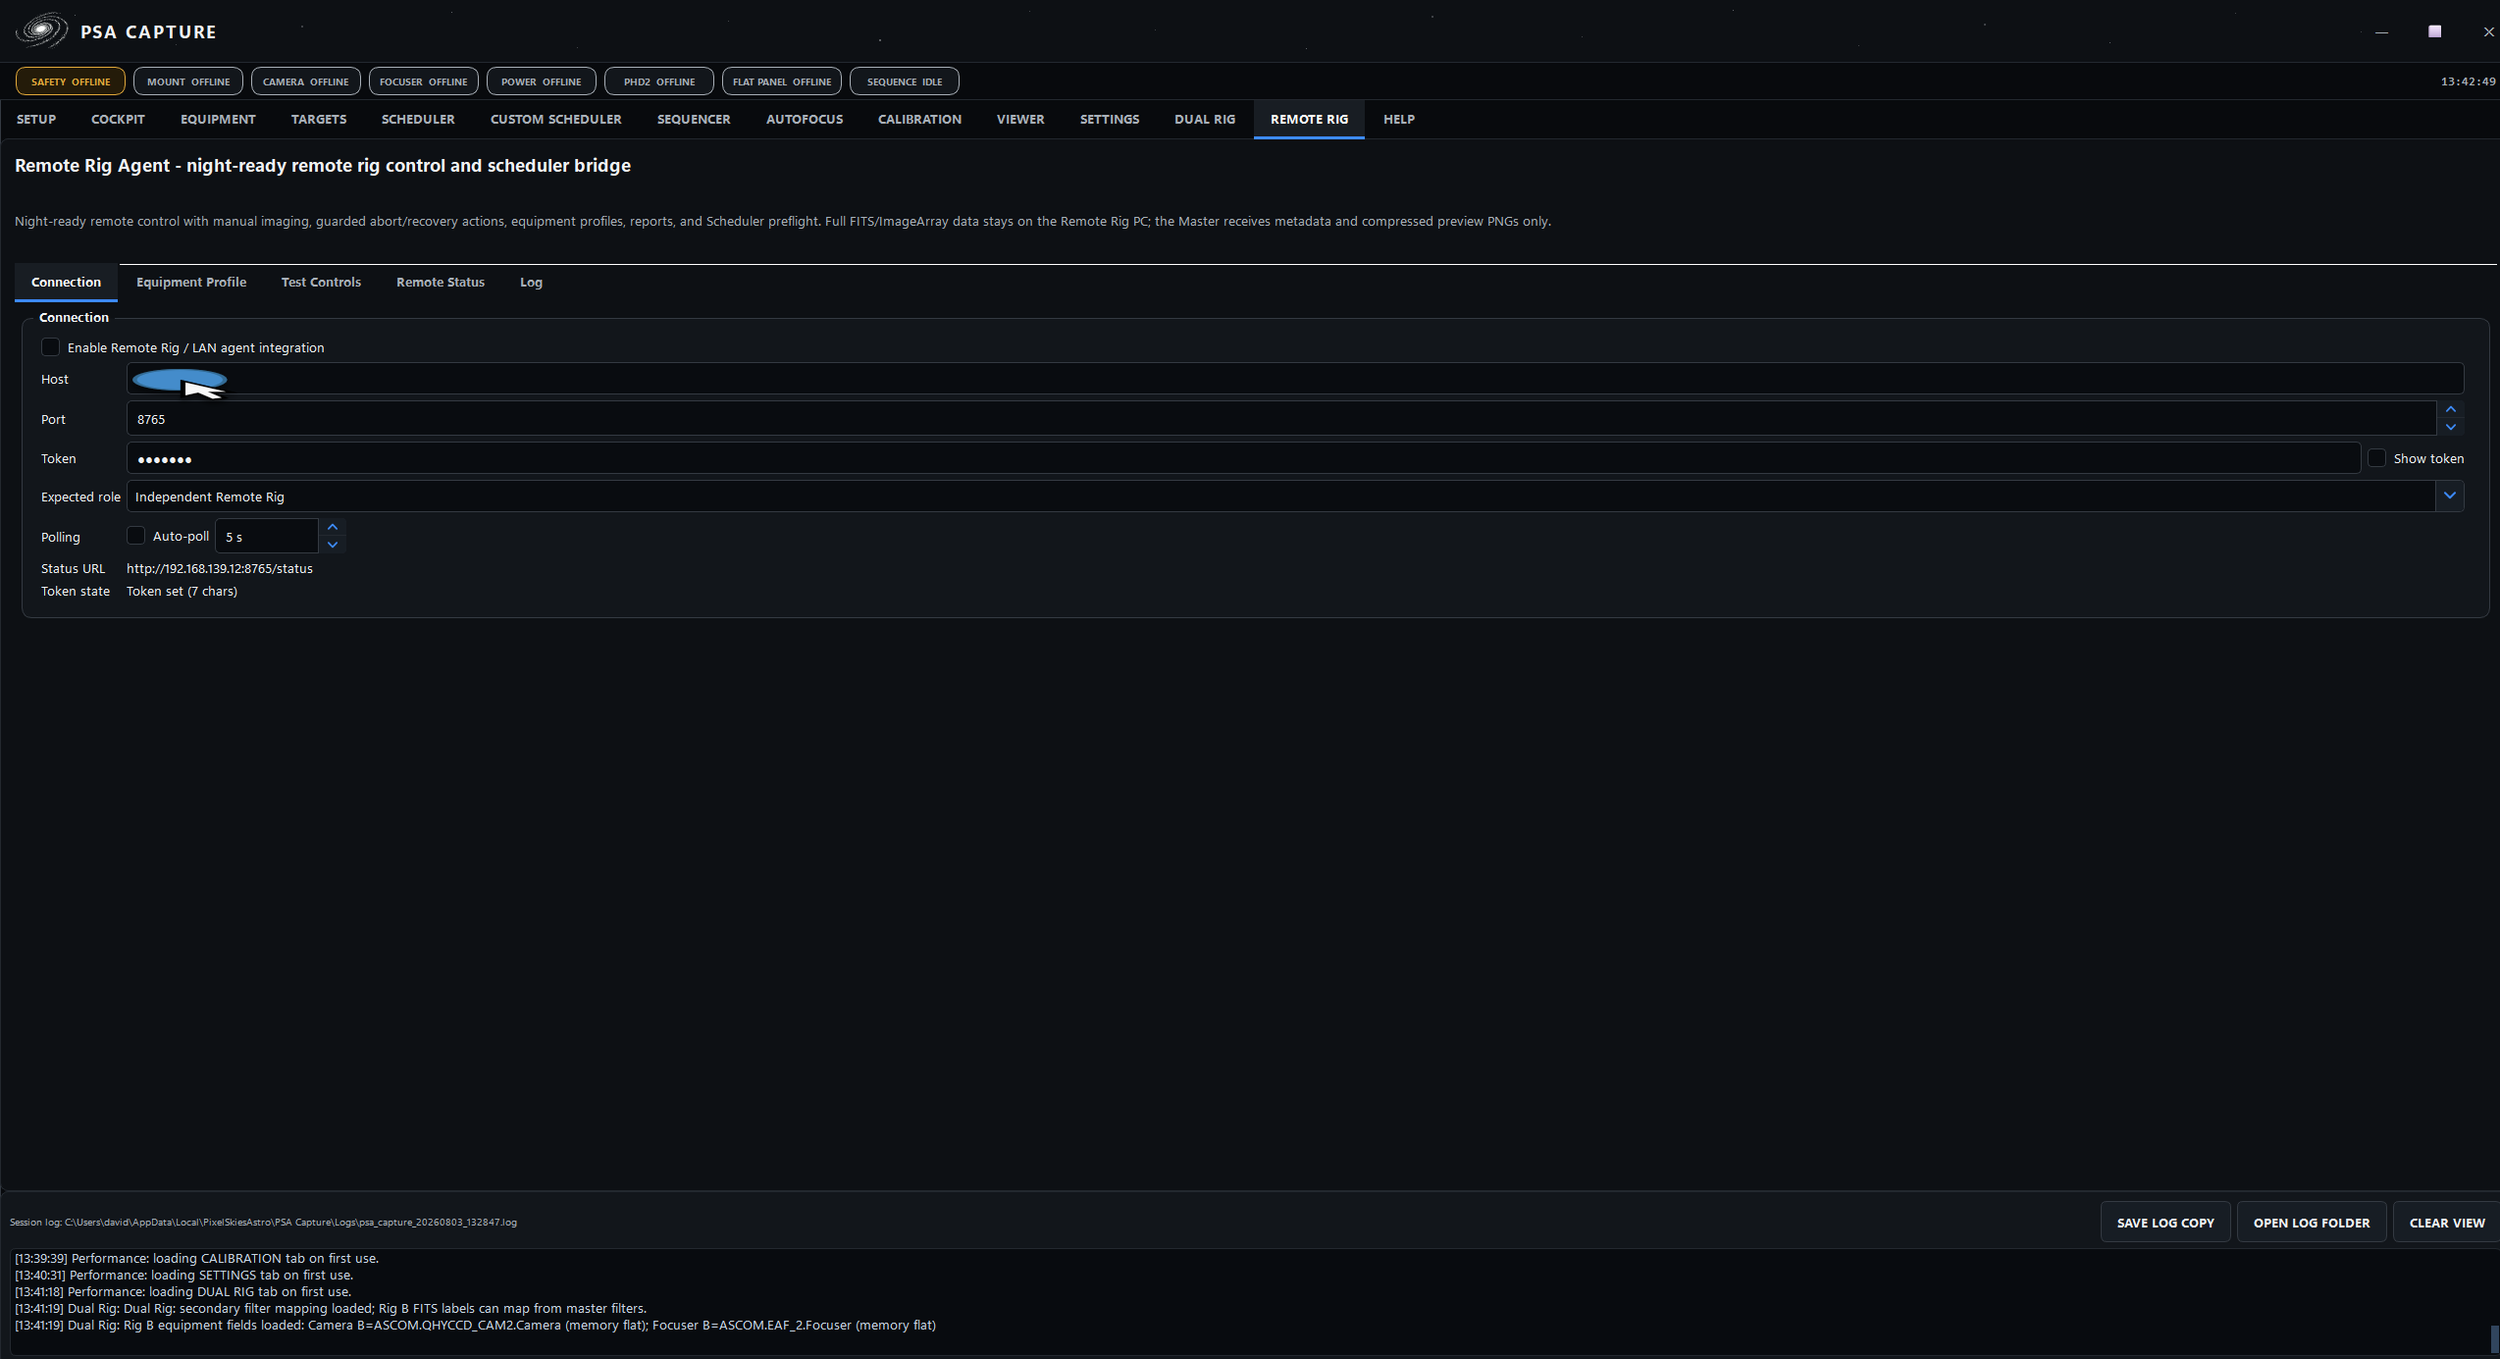The image size is (2500, 1359).
Task: Click OPEN LOG FOLDER button
Action: [2311, 1223]
